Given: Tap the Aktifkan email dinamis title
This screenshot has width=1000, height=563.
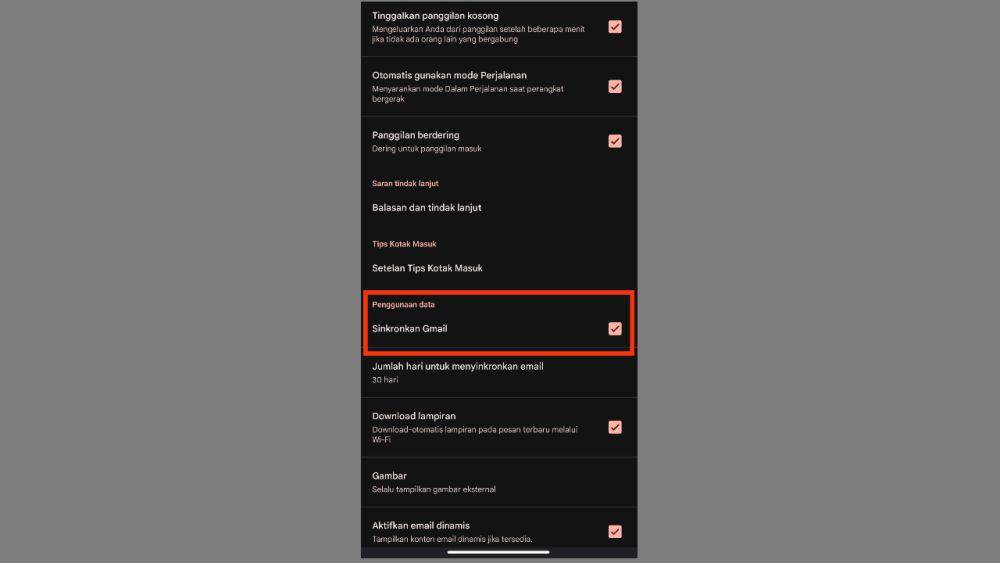Looking at the screenshot, I should [421, 525].
